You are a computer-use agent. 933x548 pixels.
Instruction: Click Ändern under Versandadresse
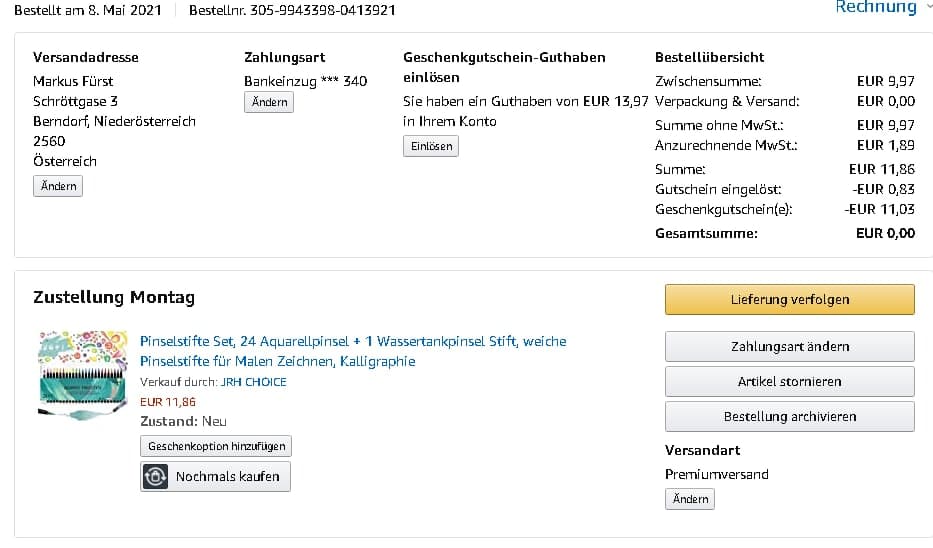[58, 186]
